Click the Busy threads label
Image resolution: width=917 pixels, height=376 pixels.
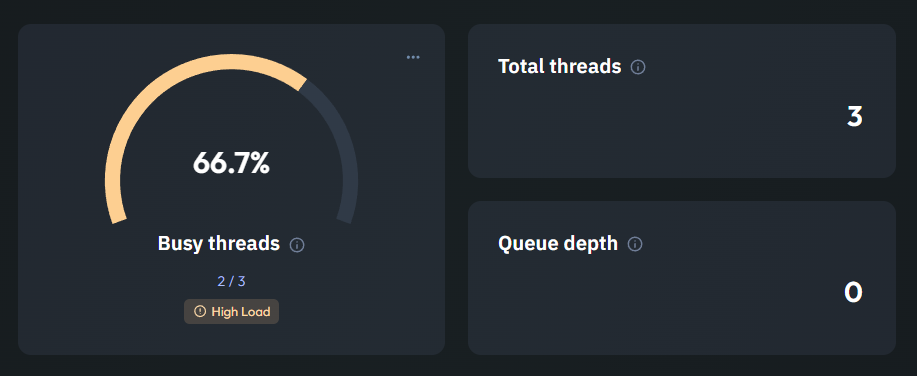tap(219, 243)
